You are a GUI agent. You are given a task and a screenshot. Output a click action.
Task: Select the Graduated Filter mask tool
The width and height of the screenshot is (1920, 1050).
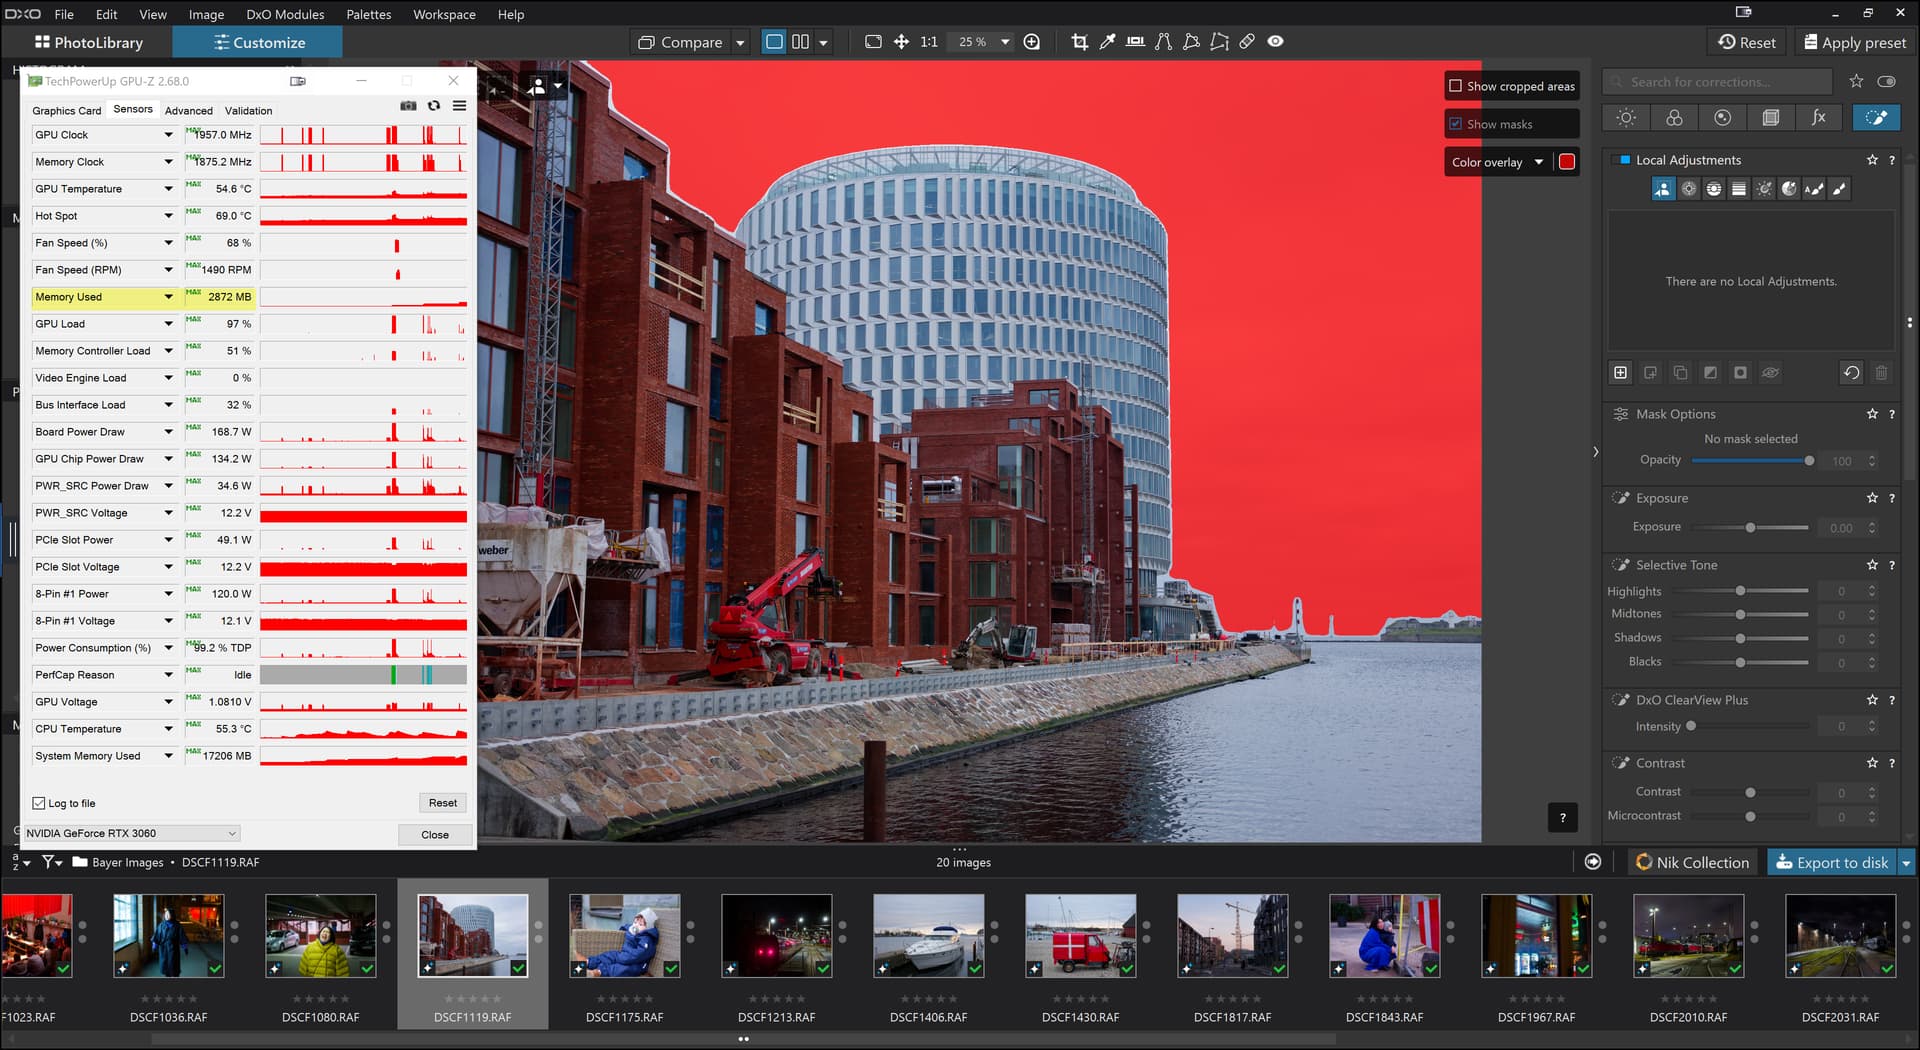1738,189
